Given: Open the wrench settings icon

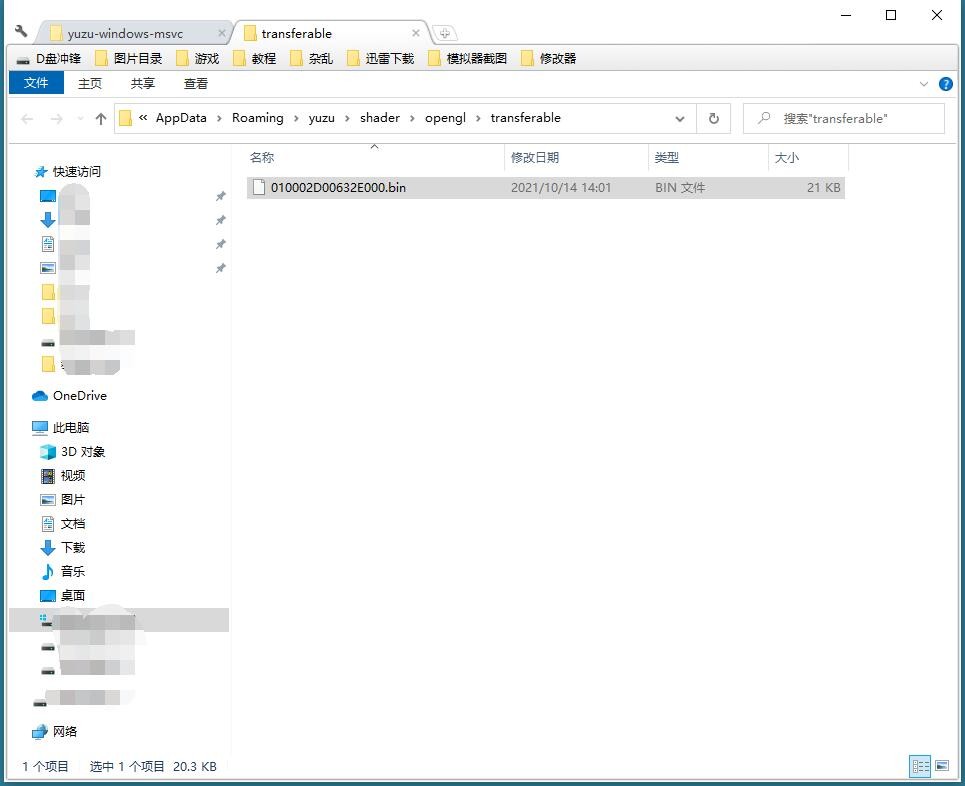Looking at the screenshot, I should tap(21, 31).
